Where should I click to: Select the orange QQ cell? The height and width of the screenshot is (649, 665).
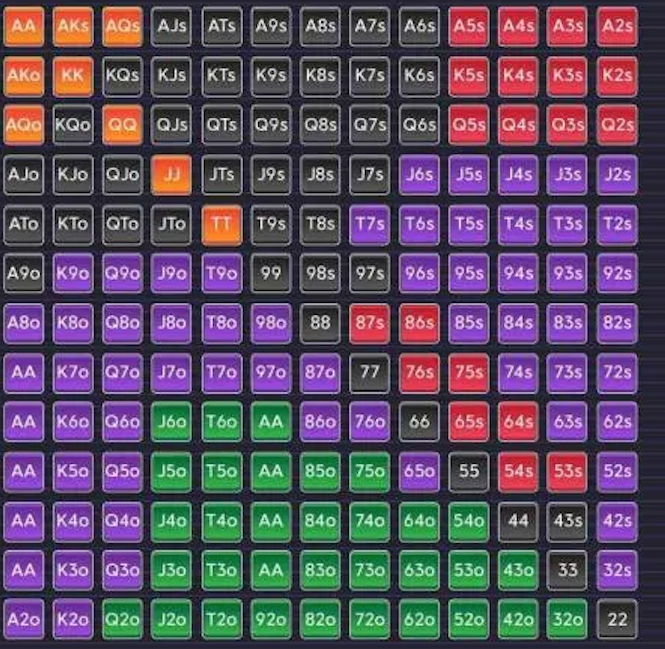(122, 125)
